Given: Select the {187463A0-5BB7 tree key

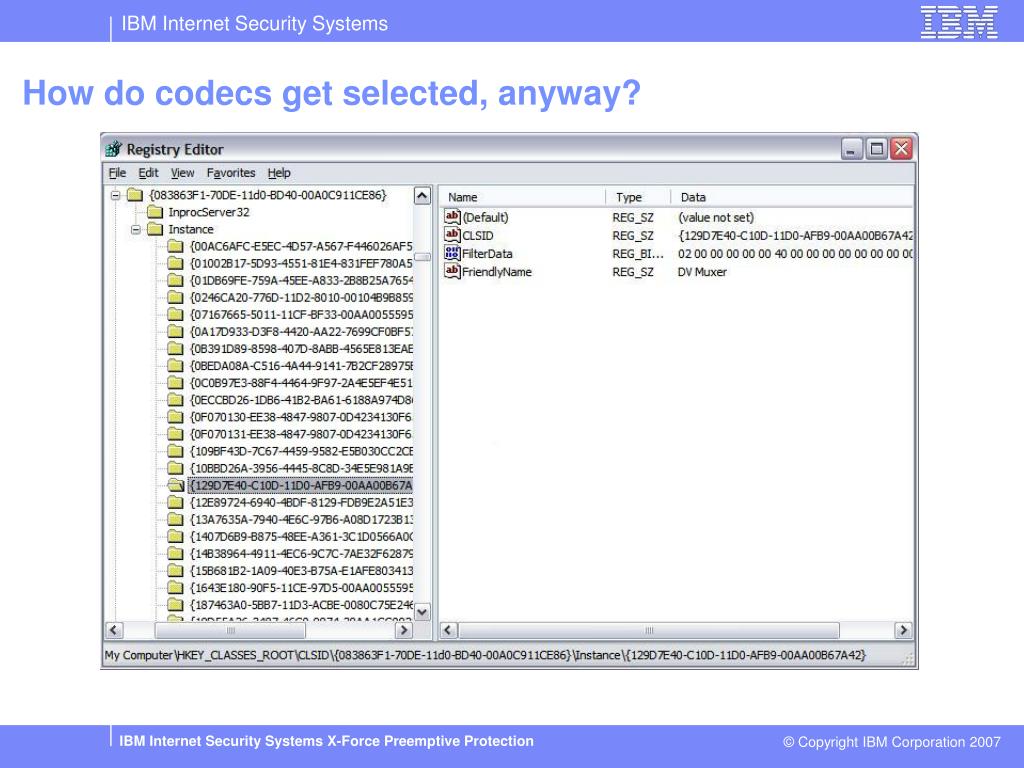Looking at the screenshot, I should [x=301, y=605].
